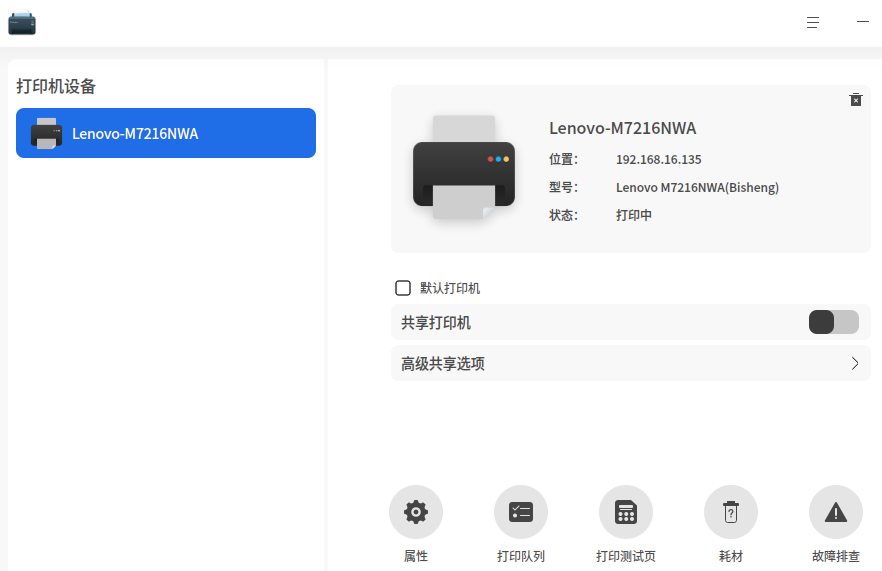Click the Print Test Page (打印测试页) icon
This screenshot has height=571, width=882.
click(x=626, y=512)
